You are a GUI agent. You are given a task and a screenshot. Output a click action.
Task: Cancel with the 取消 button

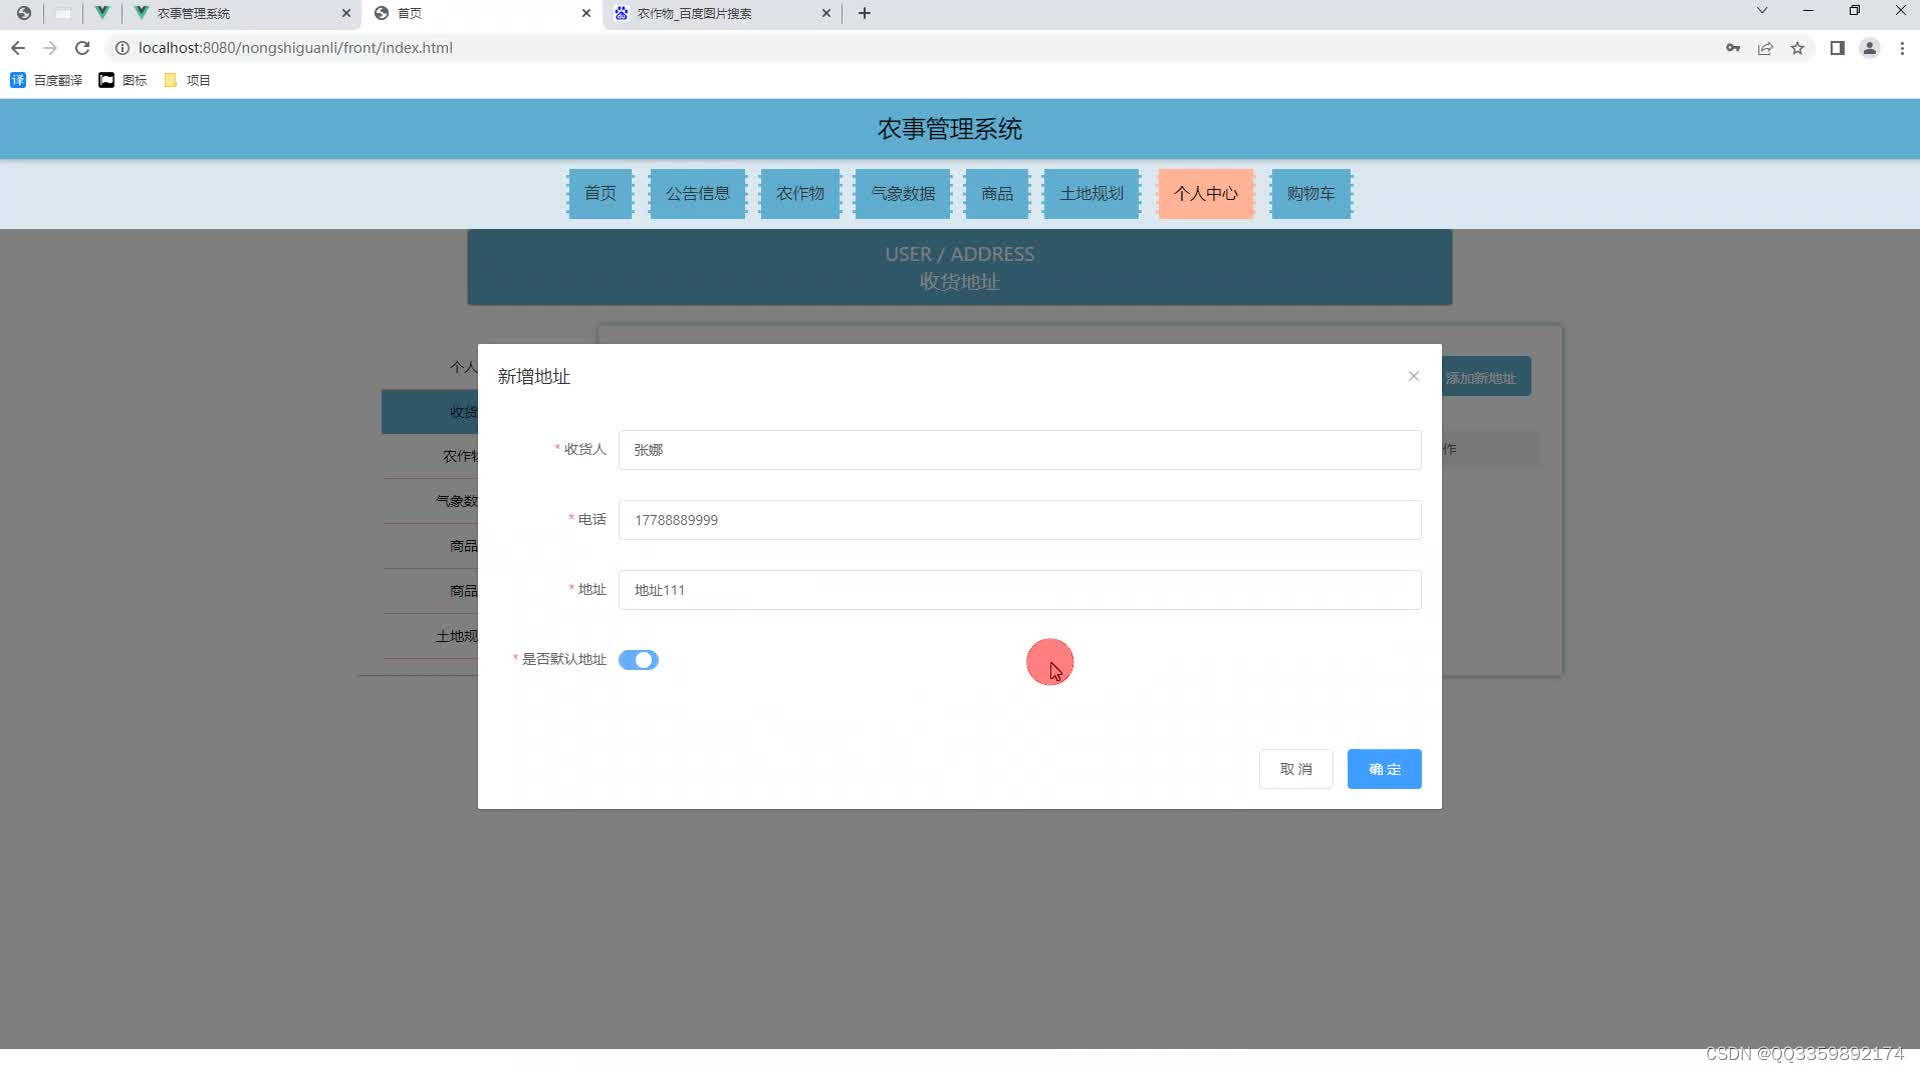click(1296, 769)
